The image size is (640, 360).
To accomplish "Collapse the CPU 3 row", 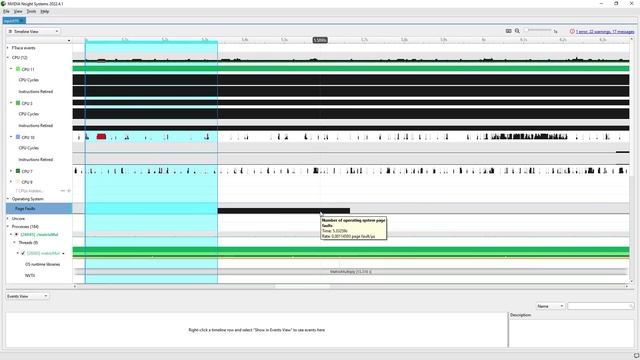I will (x=11, y=103).
